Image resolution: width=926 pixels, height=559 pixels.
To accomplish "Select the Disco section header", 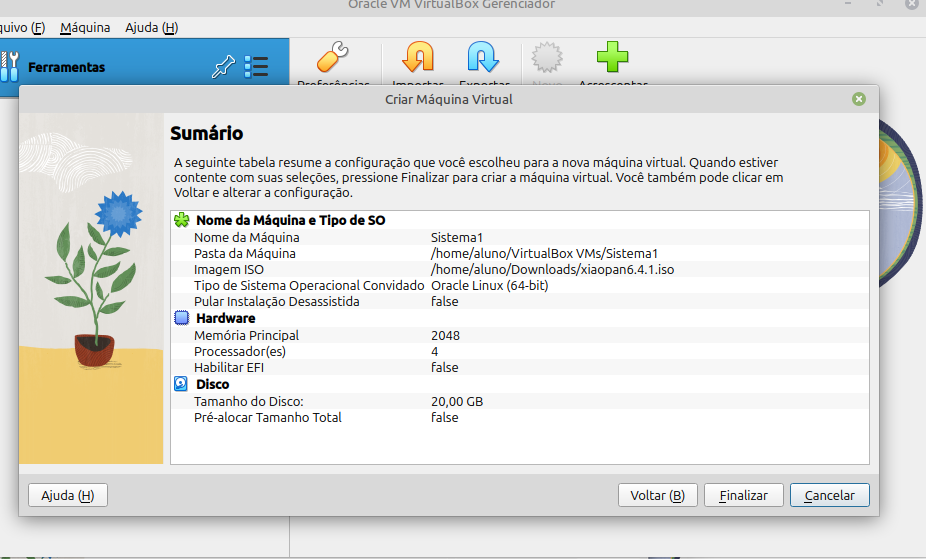I will coord(212,384).
